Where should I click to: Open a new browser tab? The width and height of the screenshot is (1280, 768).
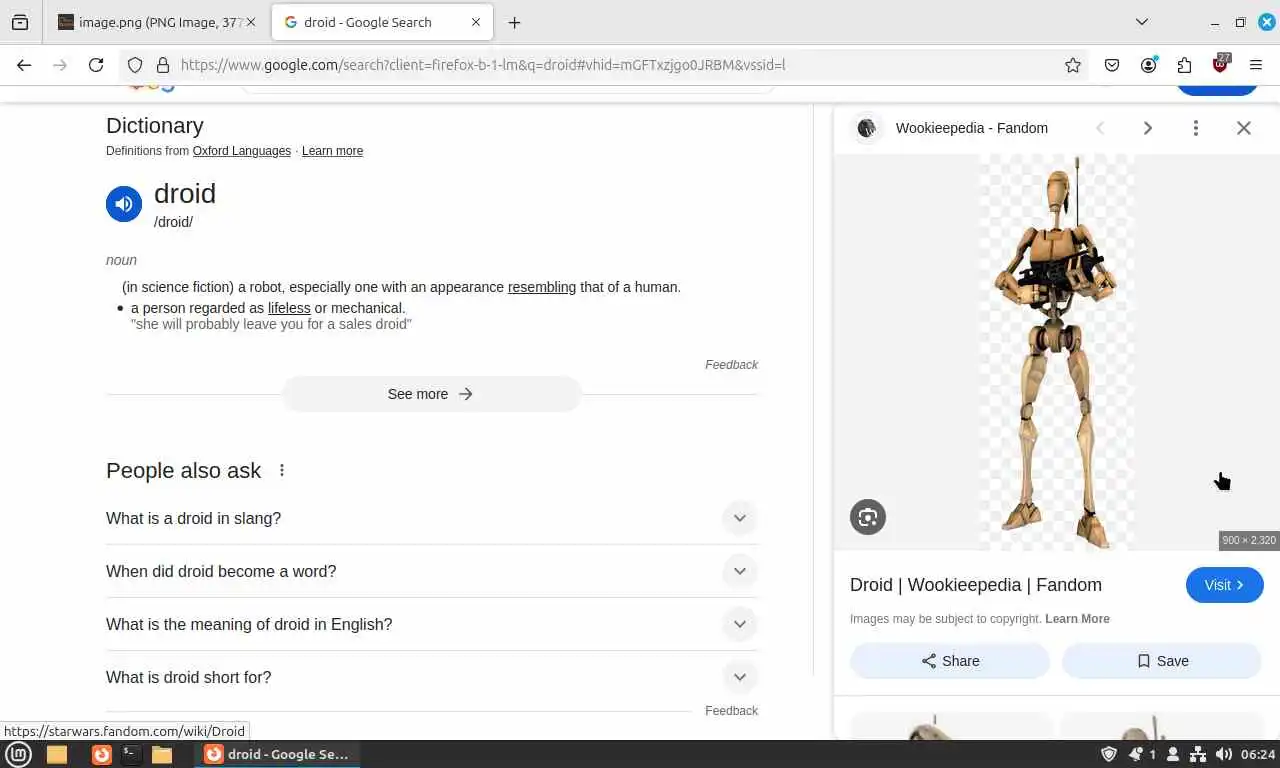click(514, 22)
